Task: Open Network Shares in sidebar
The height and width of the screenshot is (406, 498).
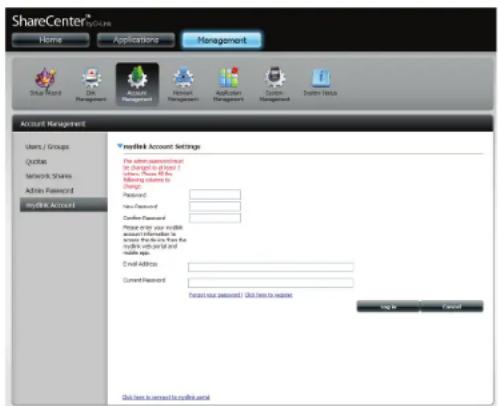Action: (x=49, y=176)
